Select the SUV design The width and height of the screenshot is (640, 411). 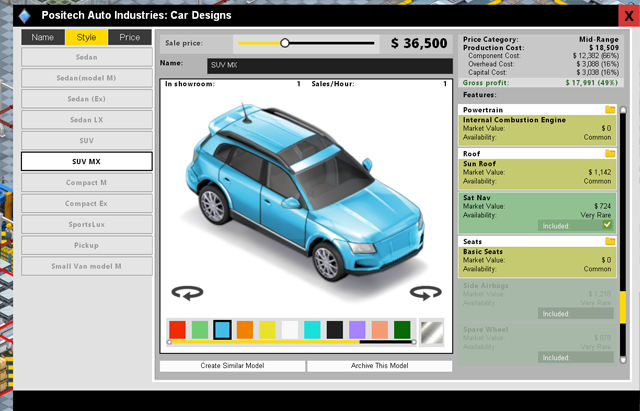coord(87,140)
